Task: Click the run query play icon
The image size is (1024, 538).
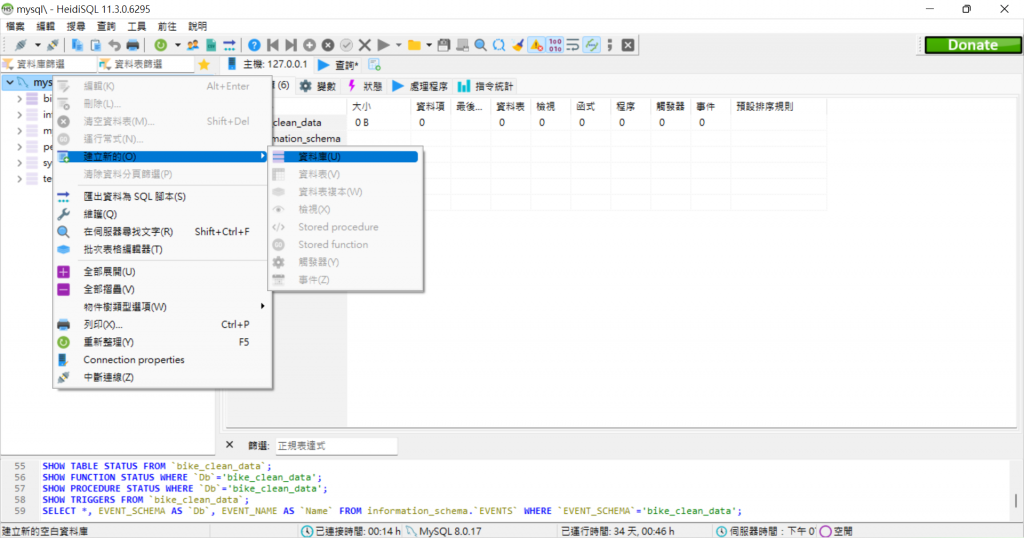Action: [383, 45]
